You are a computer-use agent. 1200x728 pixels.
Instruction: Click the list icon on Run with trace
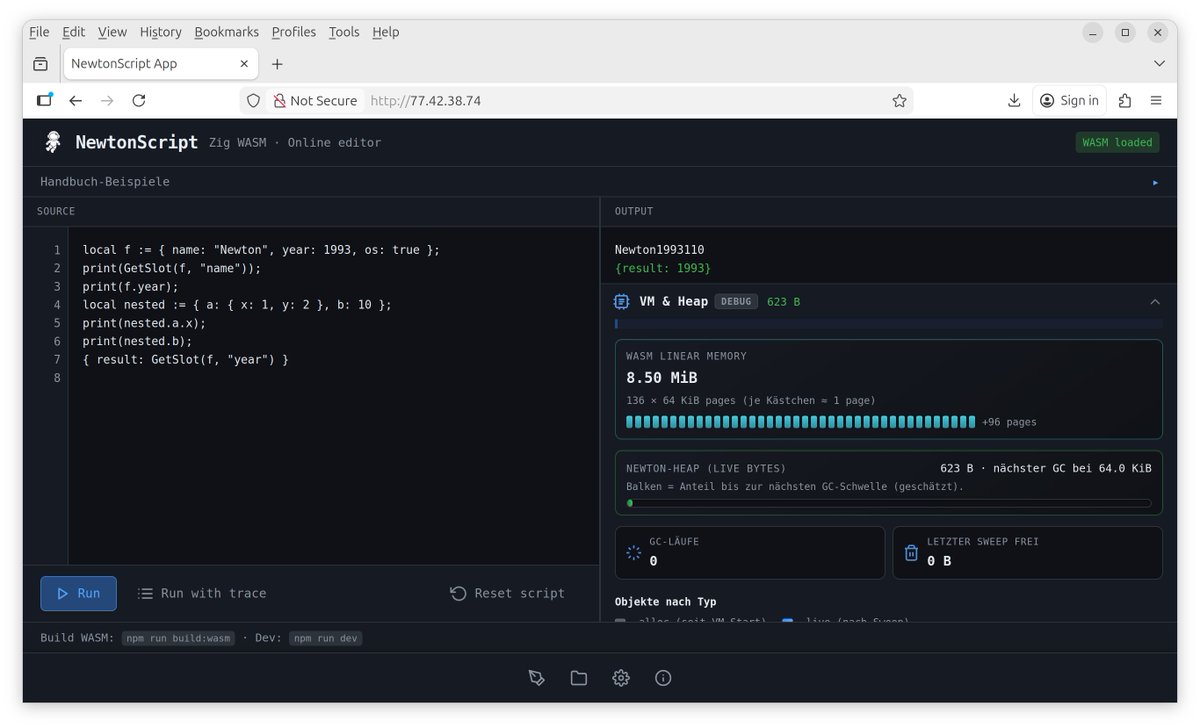pos(145,593)
